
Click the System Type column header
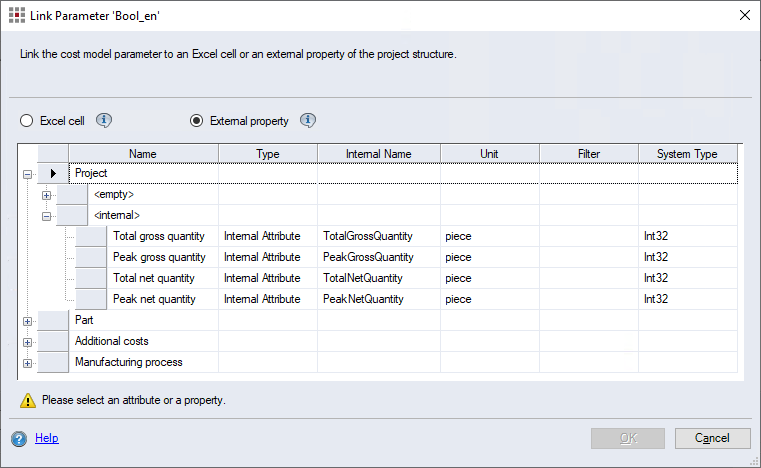686,154
